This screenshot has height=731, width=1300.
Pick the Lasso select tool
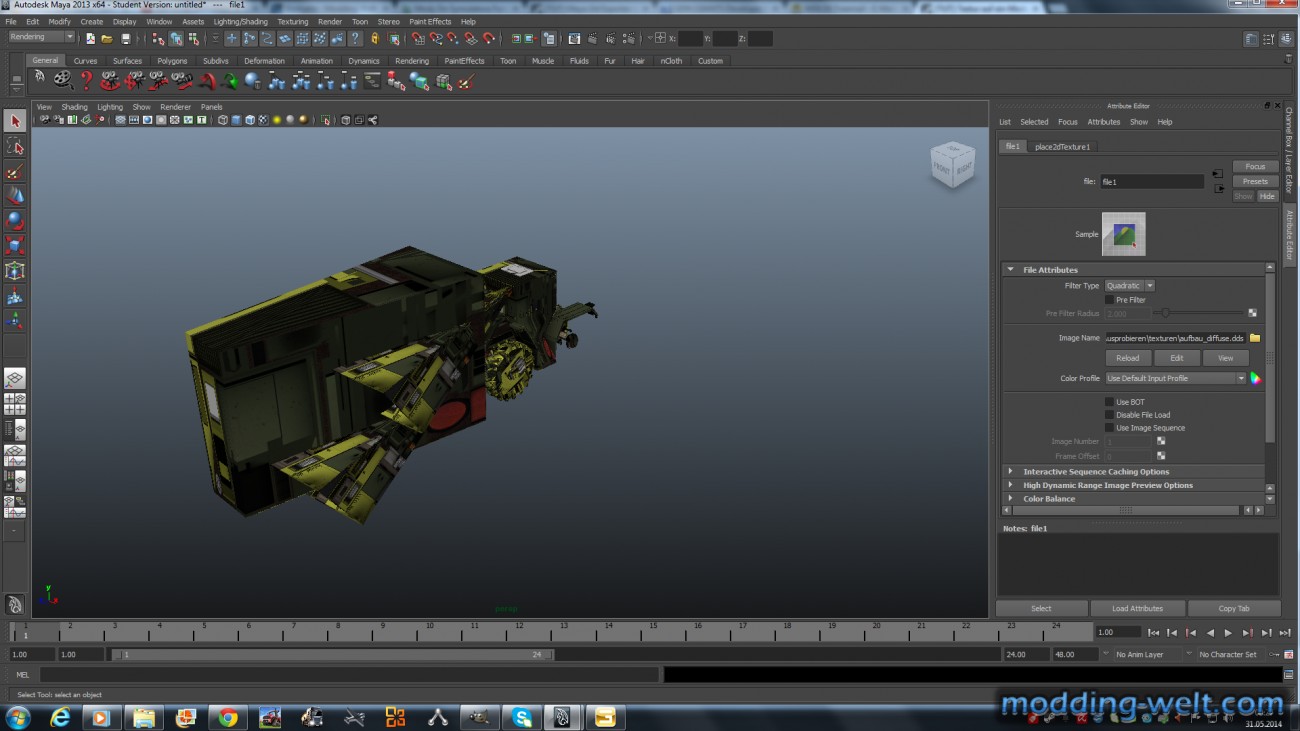(15, 146)
